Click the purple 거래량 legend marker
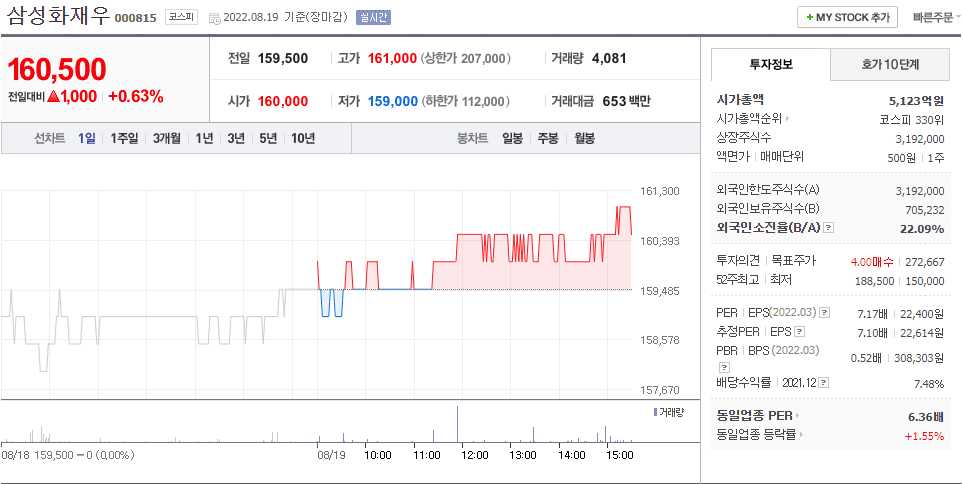 pos(655,412)
